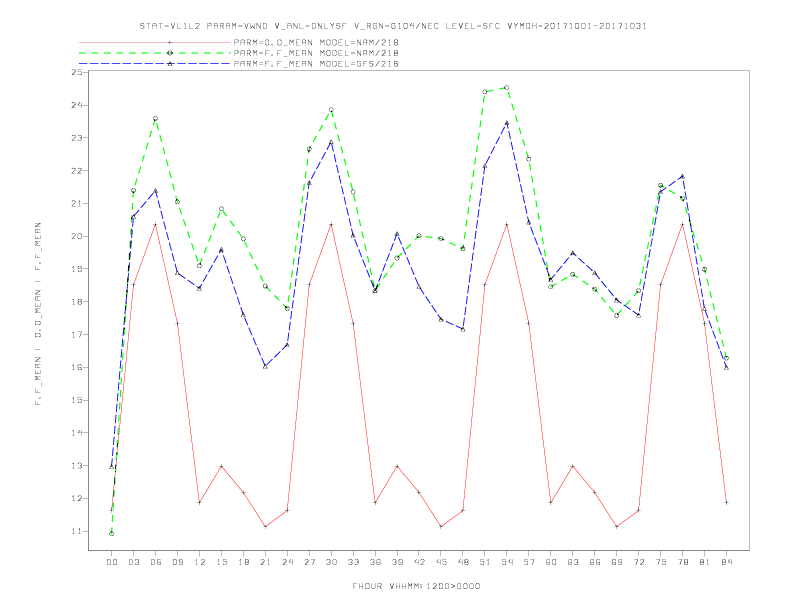Click x-axis forecast hour label 48

(x=463, y=562)
